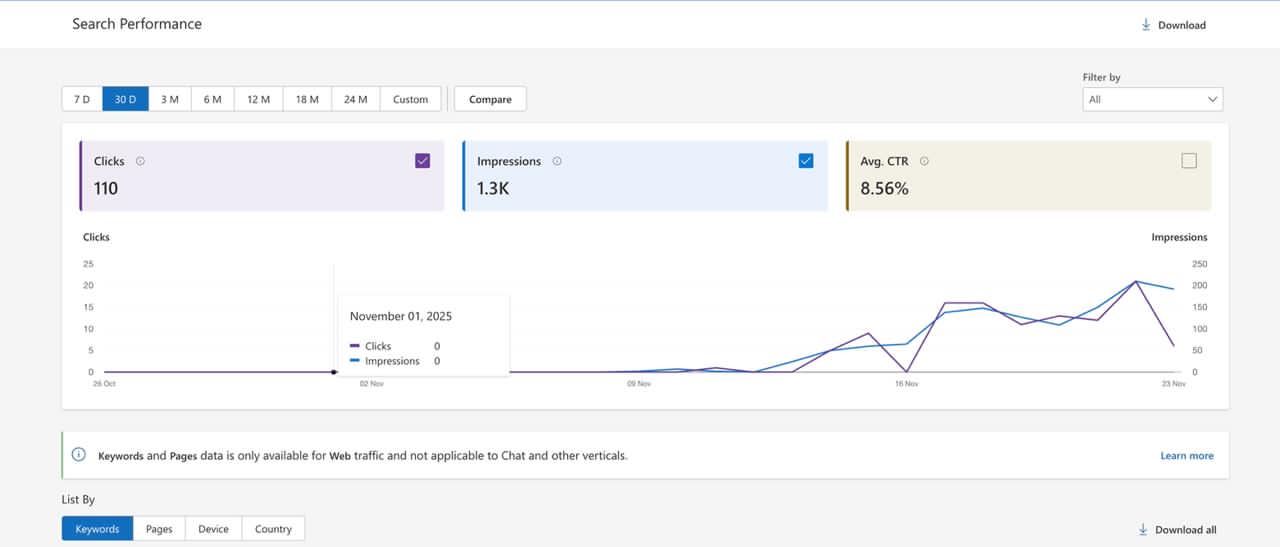Click the info icon in Keywords notice banner
The height and width of the screenshot is (547, 1280).
[x=79, y=455]
